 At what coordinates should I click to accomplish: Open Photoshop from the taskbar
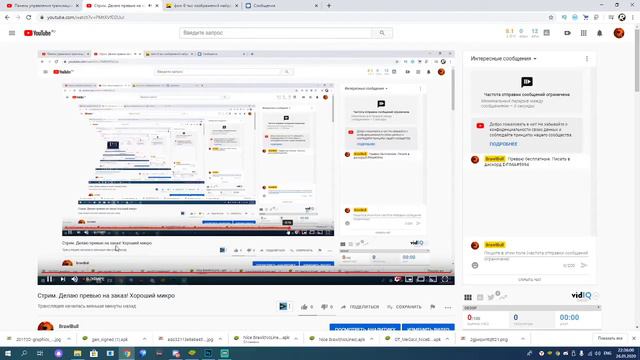[208, 353]
